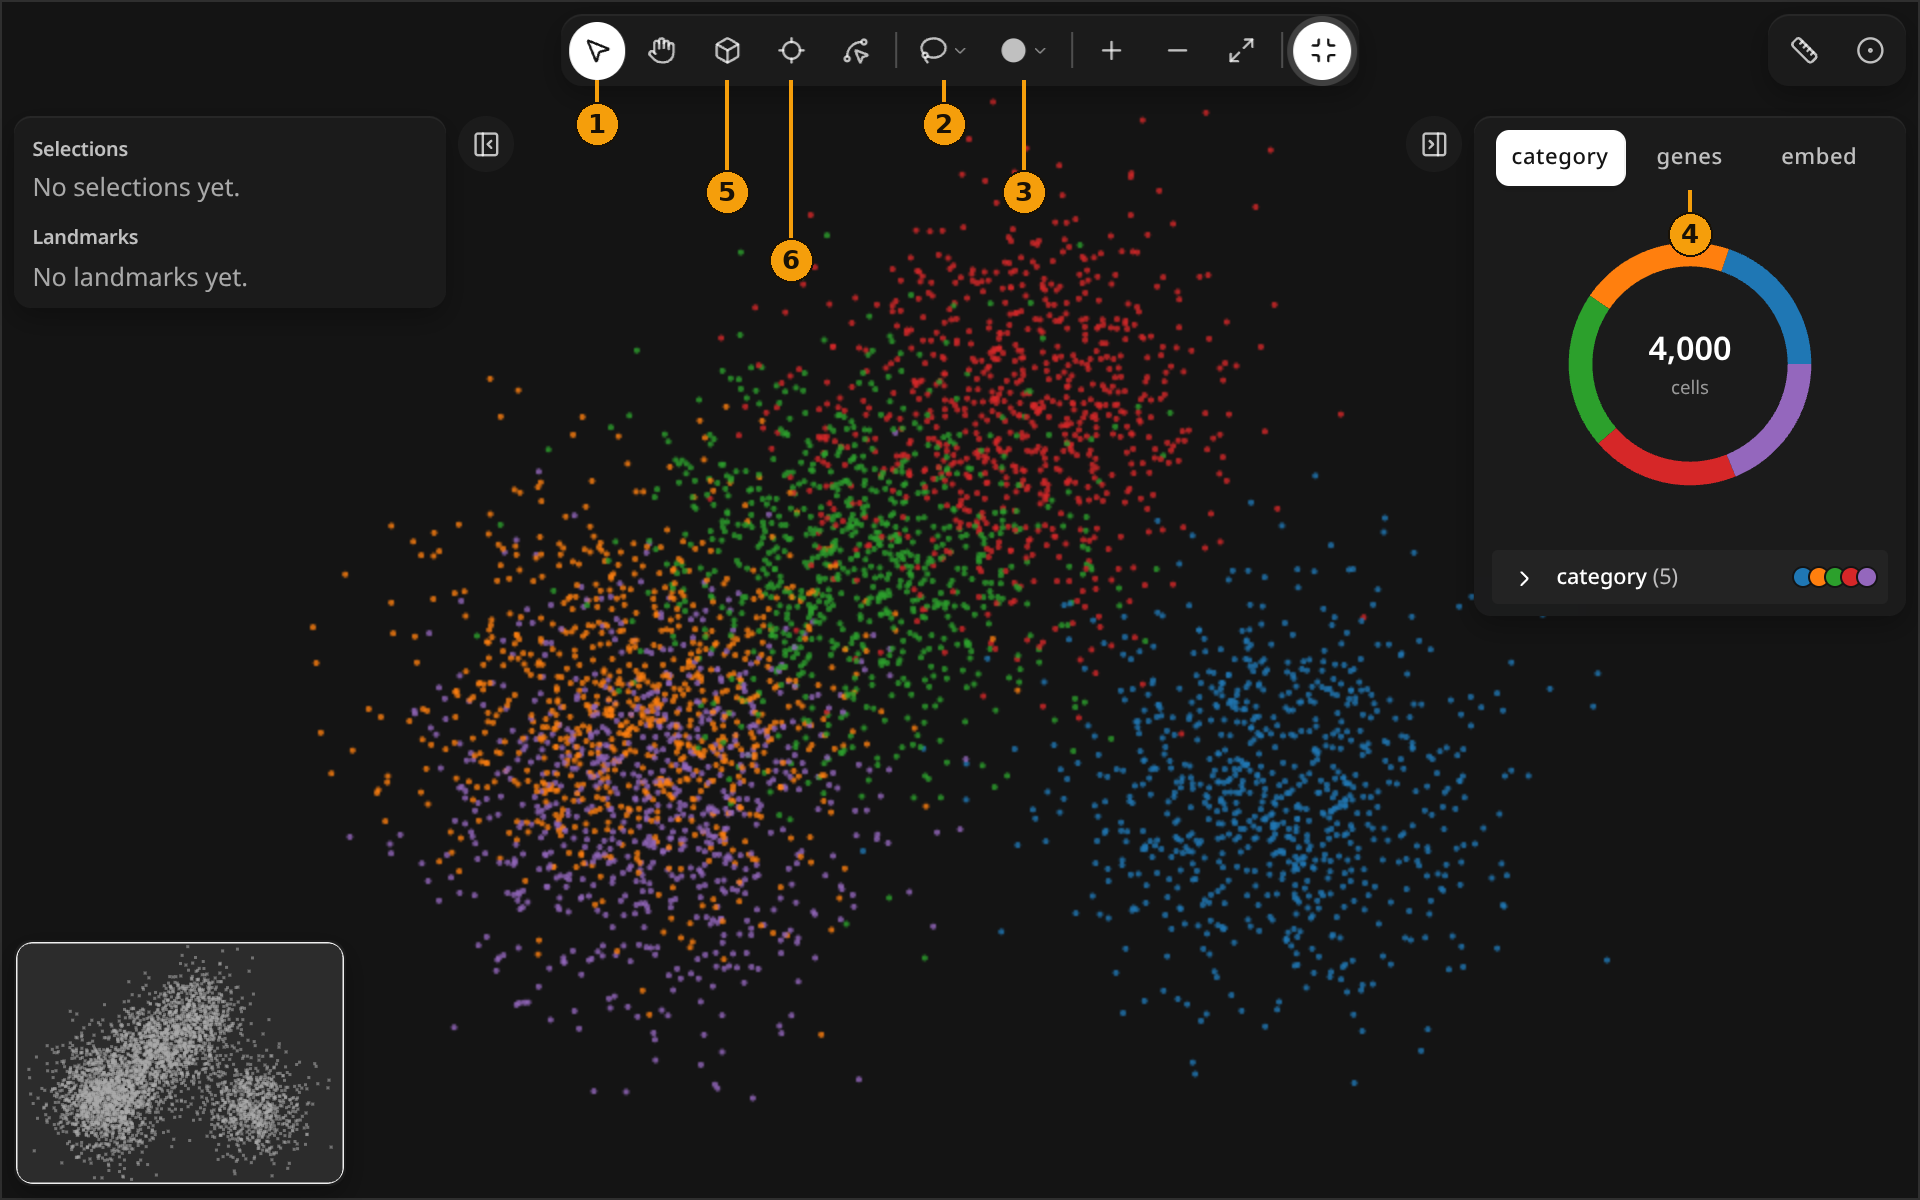The image size is (1920, 1200).
Task: Click the Landmarks heading
Action: [85, 237]
